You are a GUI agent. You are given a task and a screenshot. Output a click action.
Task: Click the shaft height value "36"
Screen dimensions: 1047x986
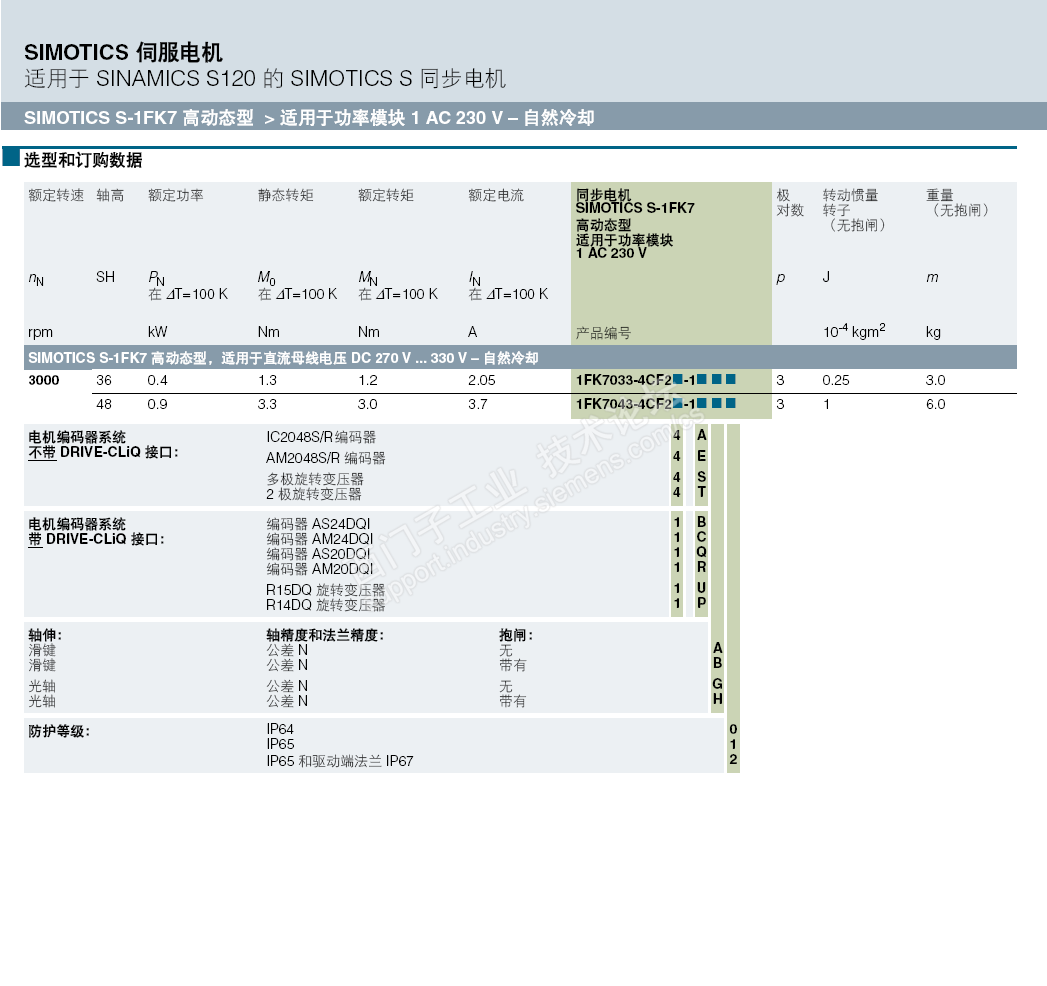[104, 380]
